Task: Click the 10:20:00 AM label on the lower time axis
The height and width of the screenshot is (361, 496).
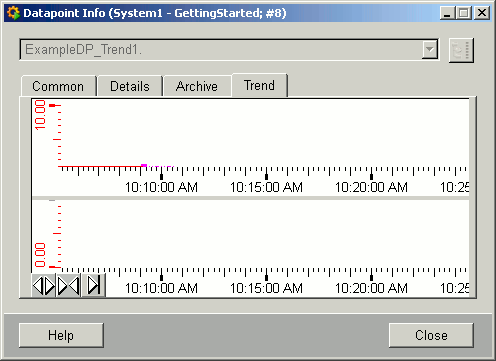Action: coord(371,288)
